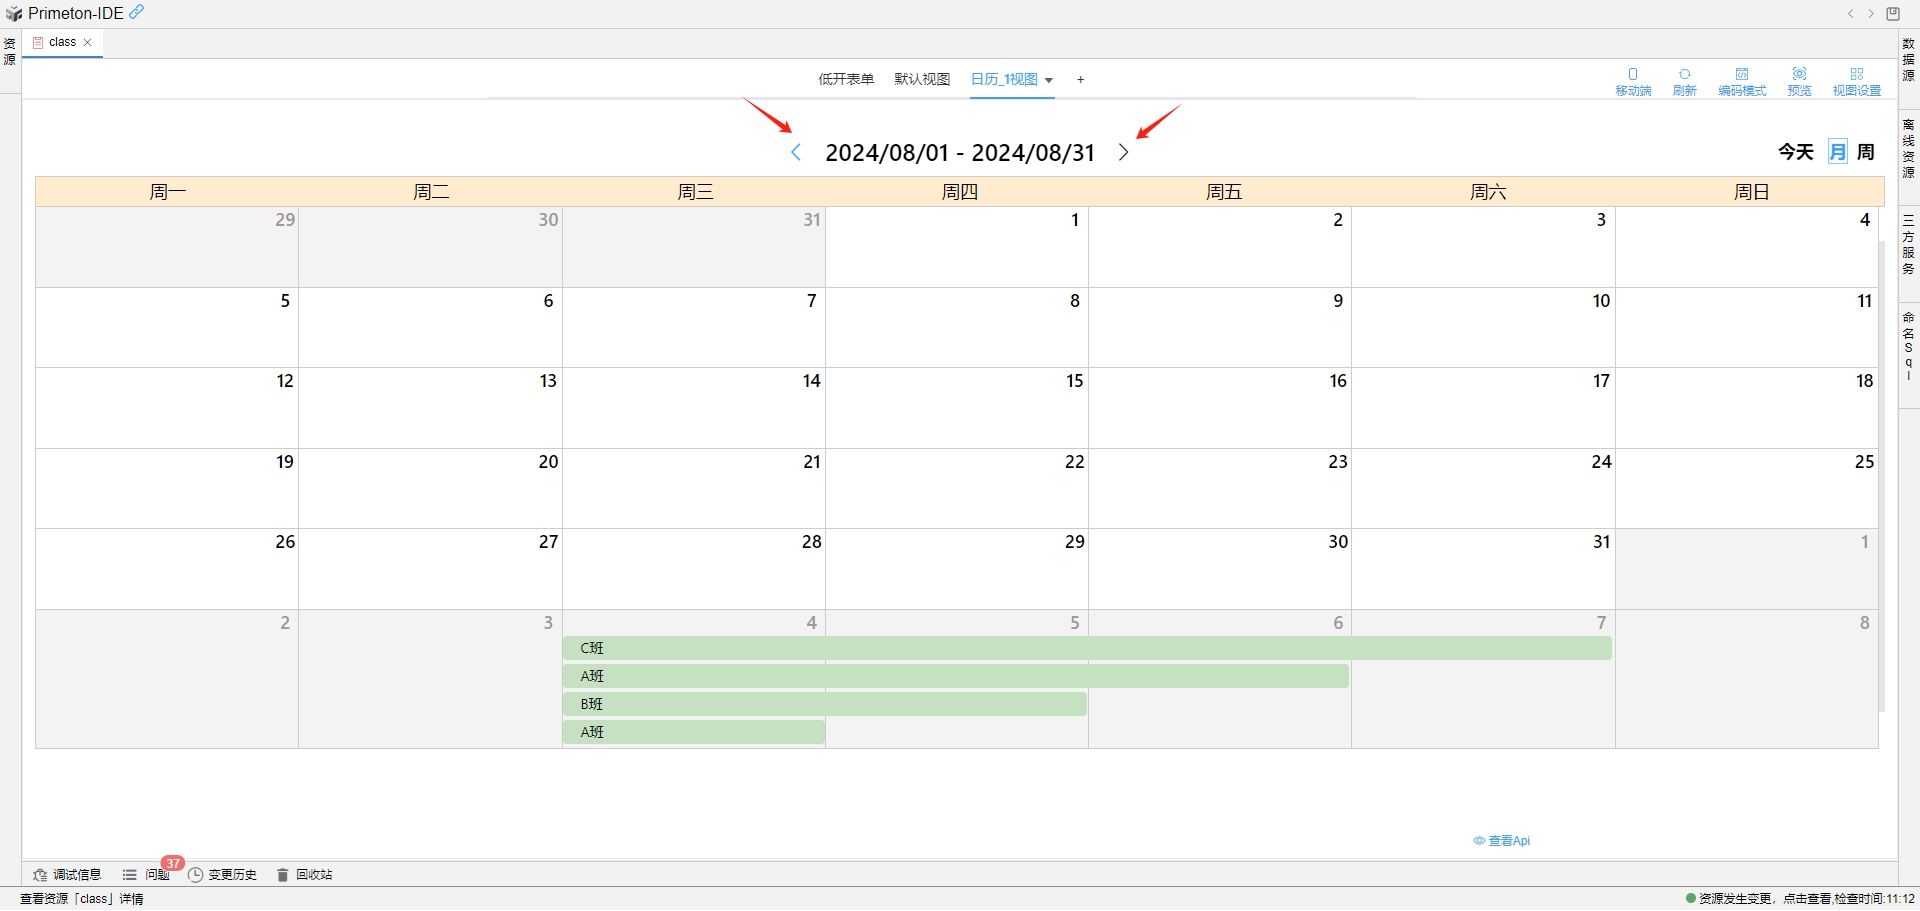The width and height of the screenshot is (1920, 911).
Task: Open the 回收站 recycle bin
Action: click(x=305, y=874)
